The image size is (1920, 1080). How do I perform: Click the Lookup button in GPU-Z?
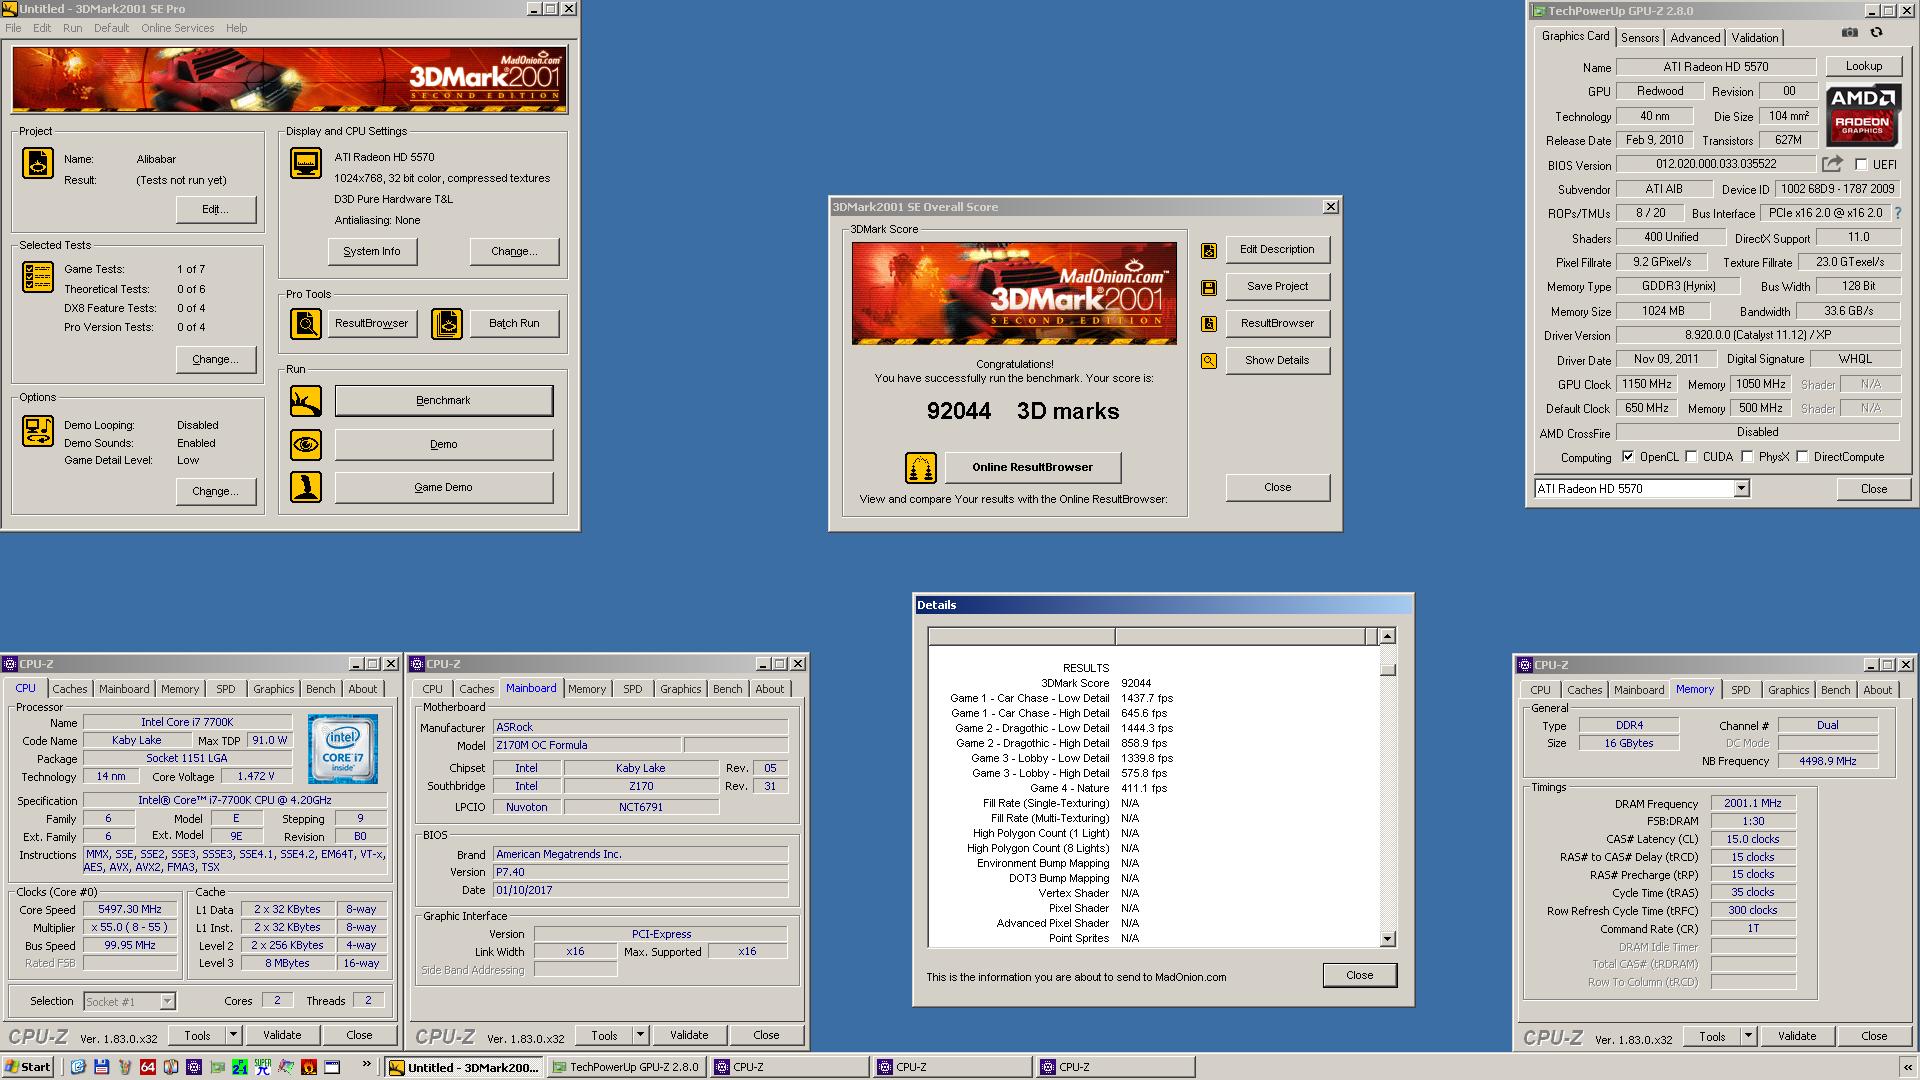1863,66
